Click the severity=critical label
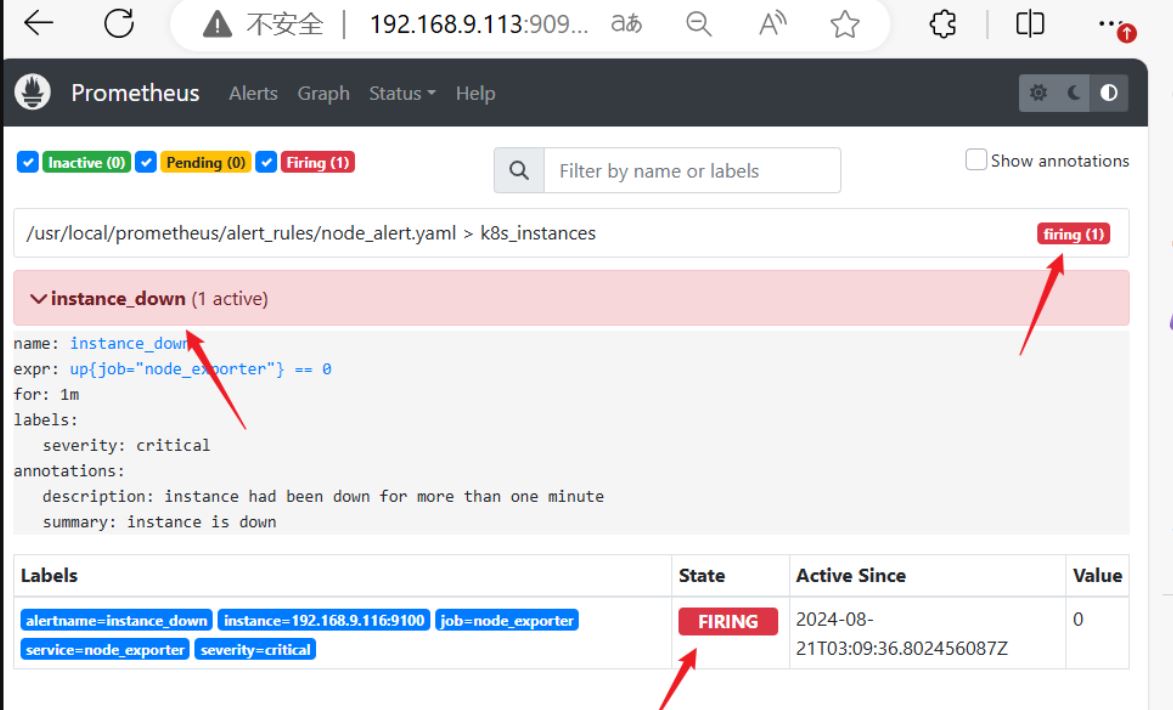Image resolution: width=1173 pixels, height=710 pixels. click(x=255, y=649)
